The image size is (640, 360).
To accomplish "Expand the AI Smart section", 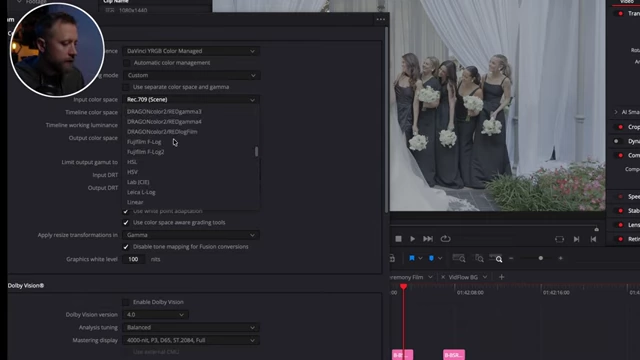I will (616, 112).
